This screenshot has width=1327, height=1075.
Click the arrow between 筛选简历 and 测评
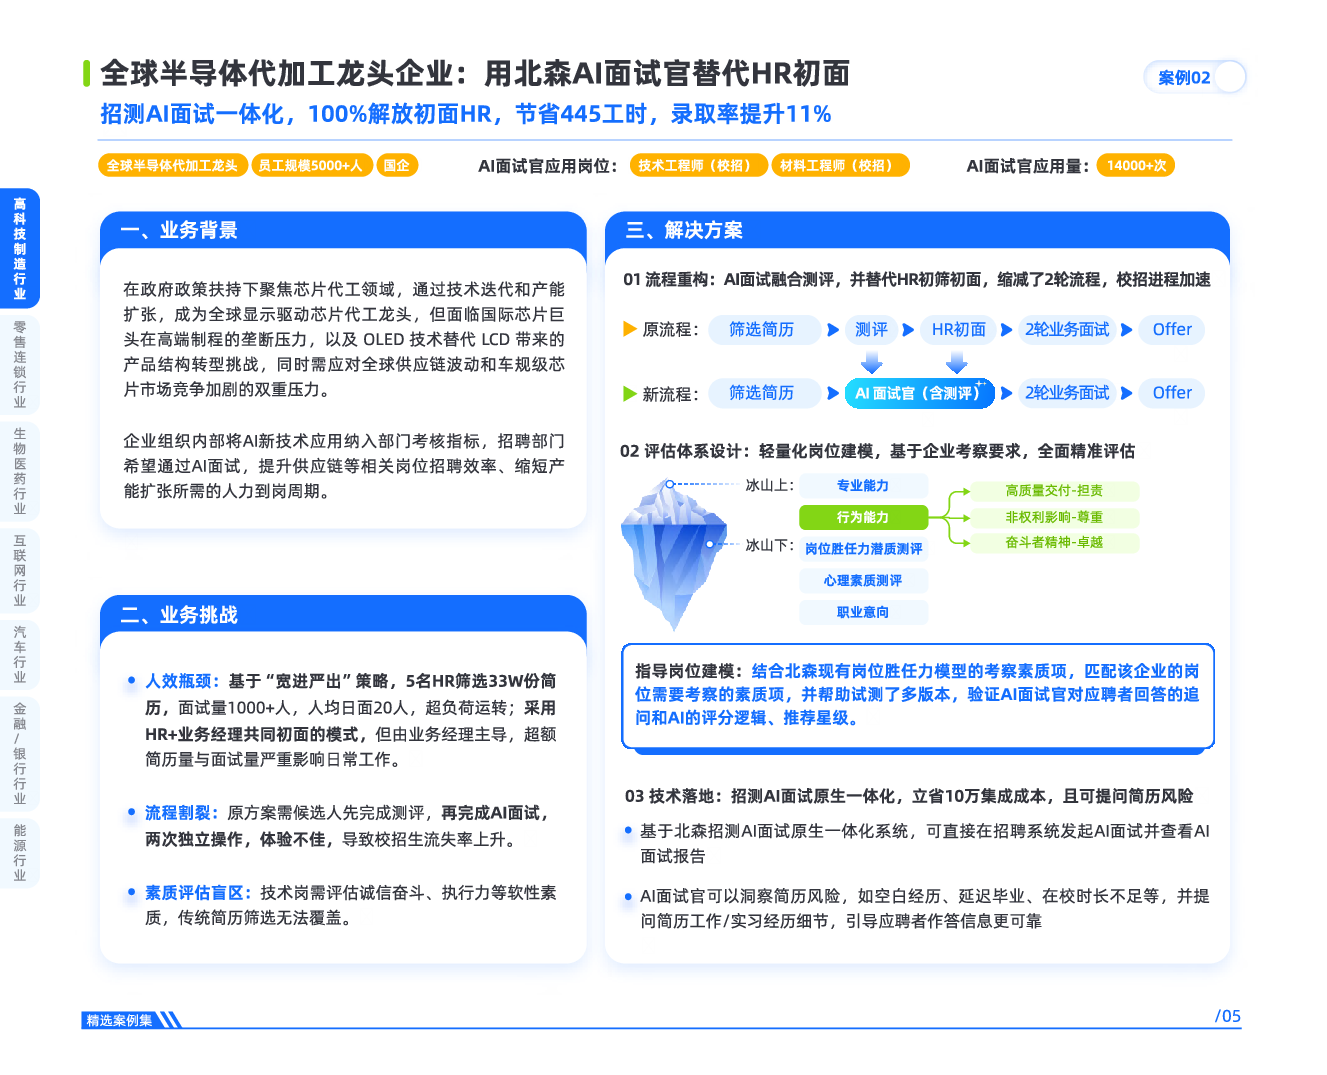[x=833, y=329]
